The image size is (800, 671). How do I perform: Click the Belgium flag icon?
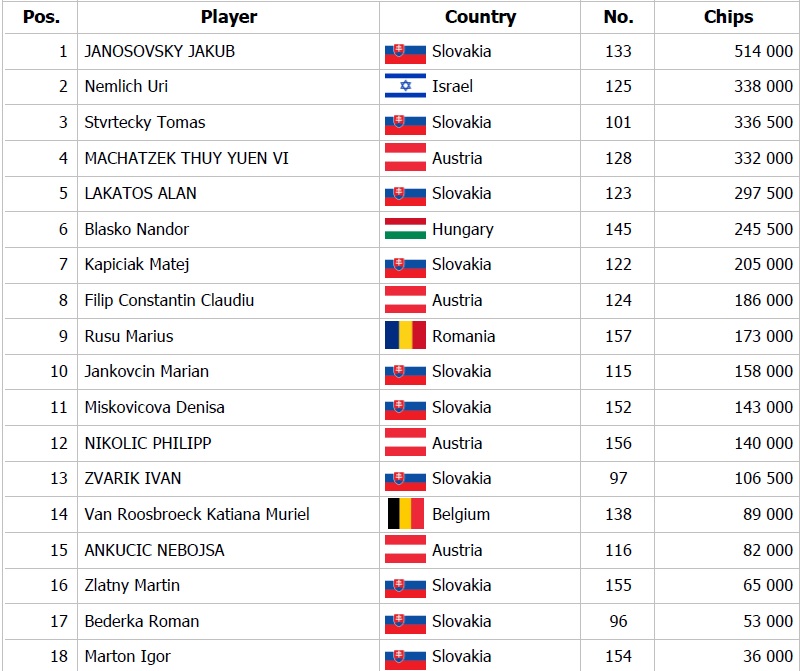click(405, 514)
